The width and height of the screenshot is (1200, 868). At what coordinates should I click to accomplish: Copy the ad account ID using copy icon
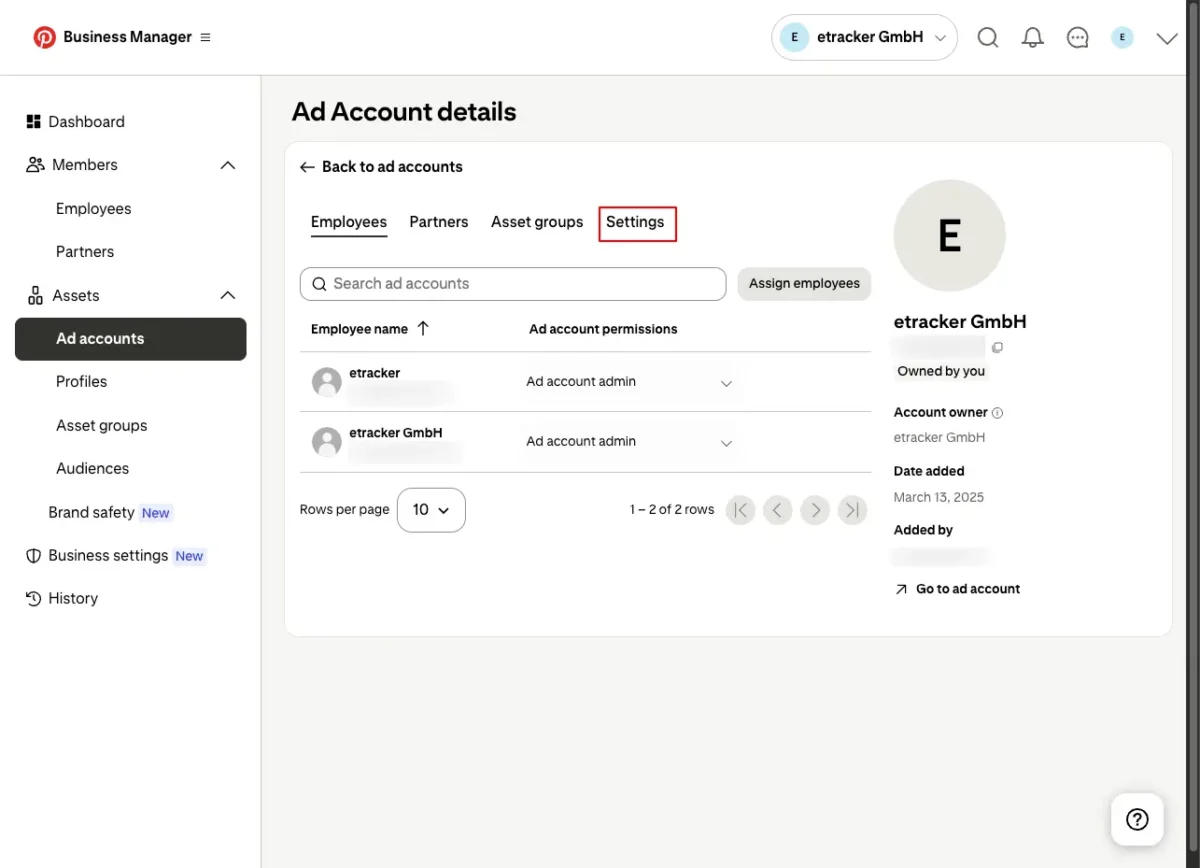[997, 348]
